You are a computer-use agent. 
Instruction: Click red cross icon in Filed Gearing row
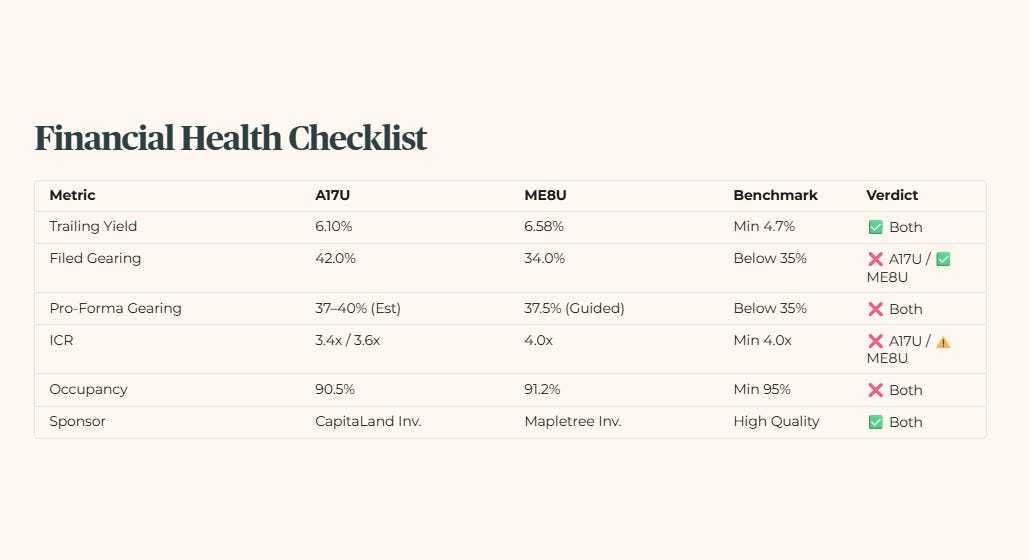tap(875, 259)
